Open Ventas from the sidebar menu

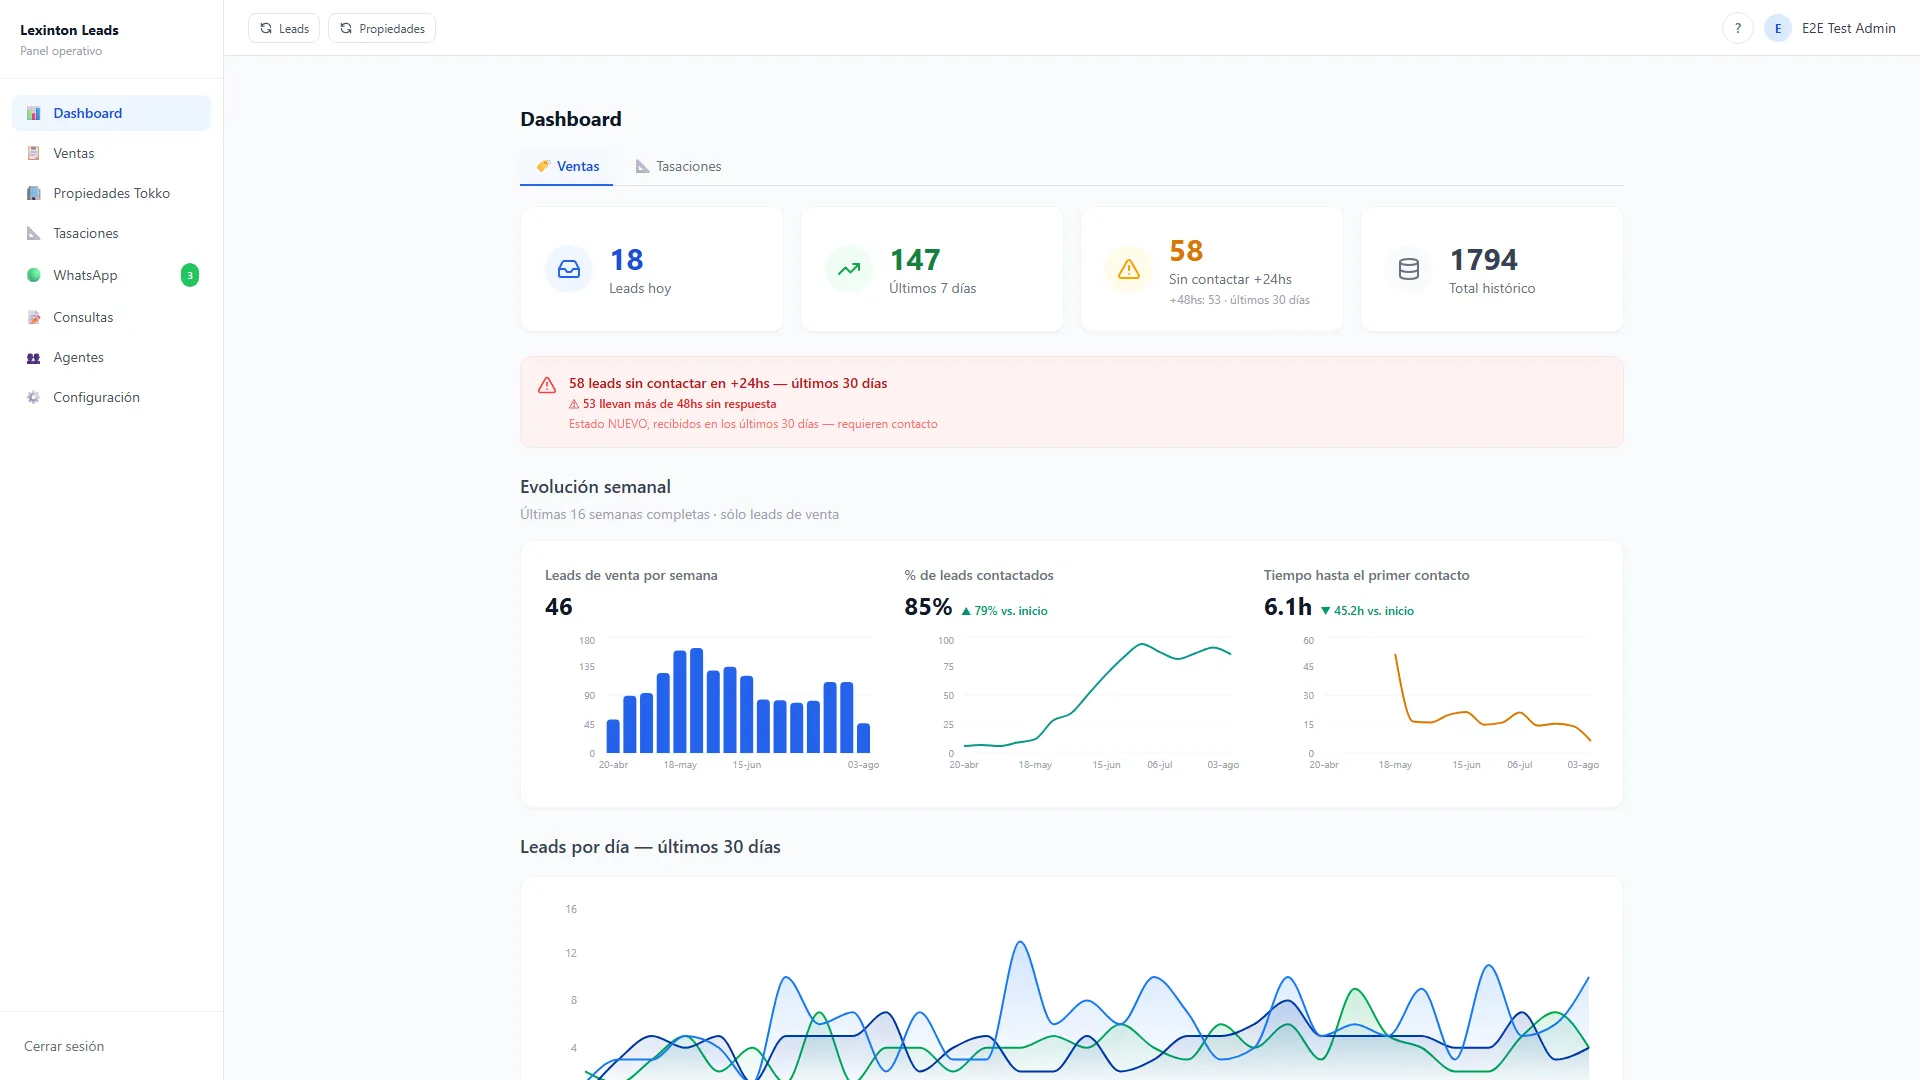pyautogui.click(x=112, y=153)
